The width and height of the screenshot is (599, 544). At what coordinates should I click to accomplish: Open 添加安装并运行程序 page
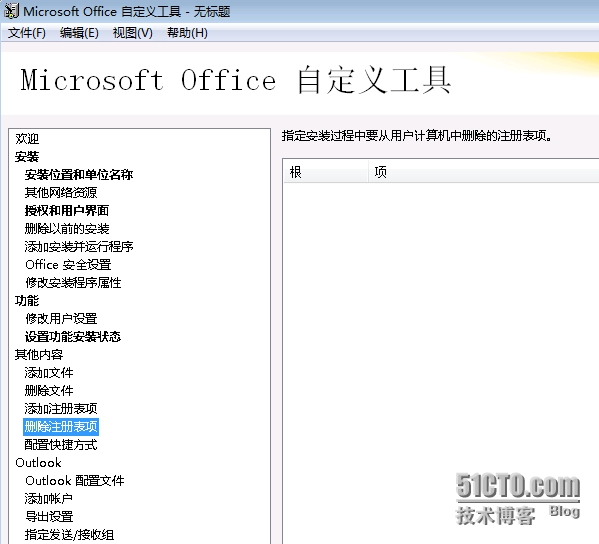point(79,246)
